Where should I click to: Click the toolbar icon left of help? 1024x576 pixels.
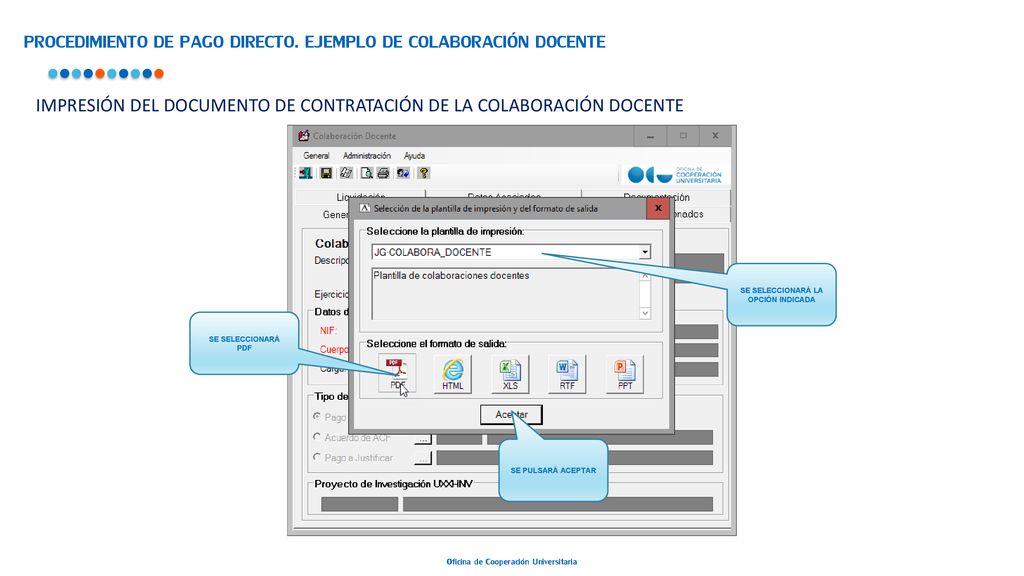[403, 173]
